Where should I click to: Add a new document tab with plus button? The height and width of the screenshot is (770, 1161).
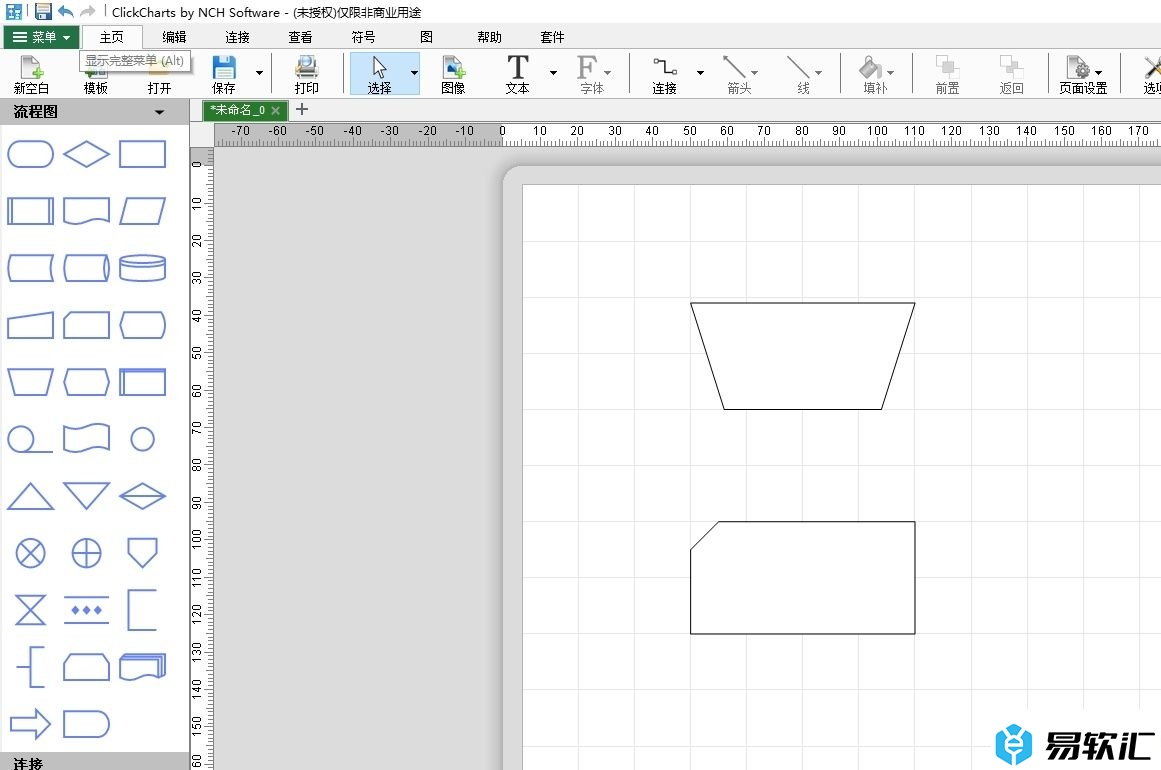click(301, 110)
